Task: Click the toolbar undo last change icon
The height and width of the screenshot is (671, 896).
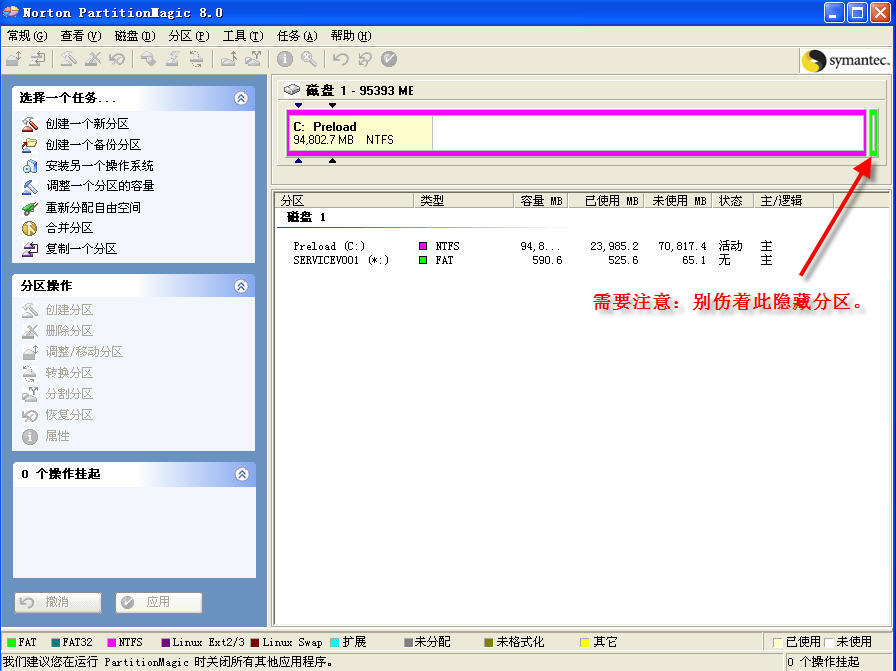Action: 341,59
